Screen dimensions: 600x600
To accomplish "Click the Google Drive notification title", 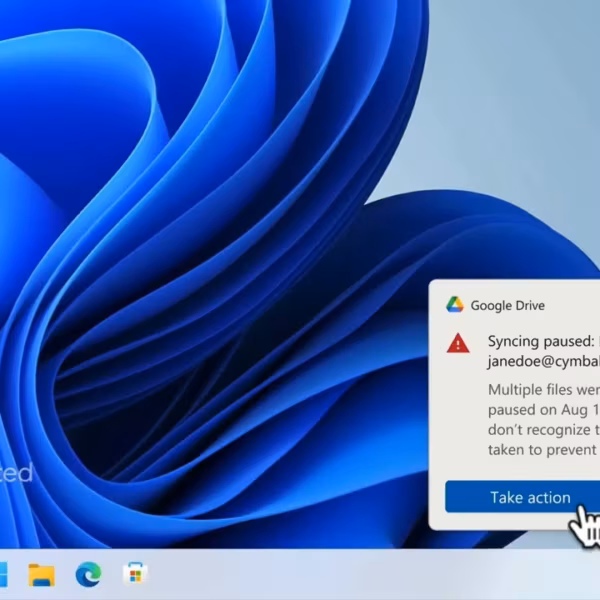I will [507, 305].
